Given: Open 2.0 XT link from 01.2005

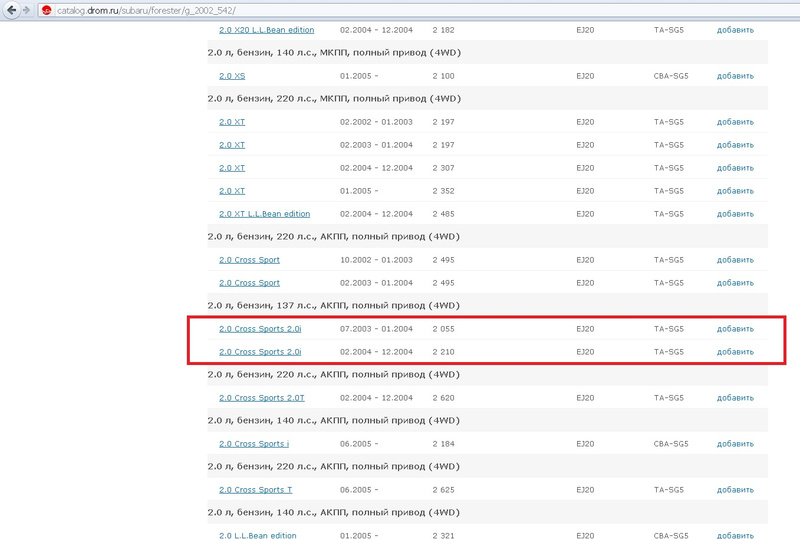Looking at the screenshot, I should pyautogui.click(x=231, y=191).
